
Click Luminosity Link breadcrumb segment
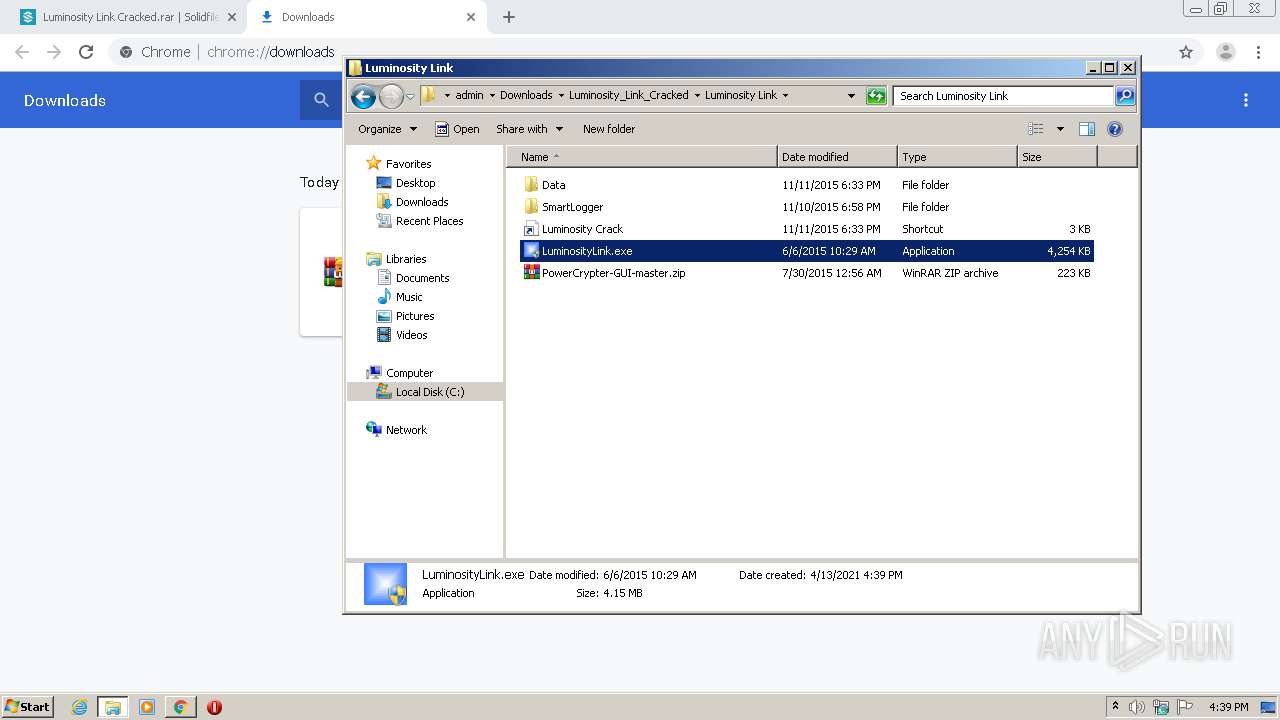(741, 96)
